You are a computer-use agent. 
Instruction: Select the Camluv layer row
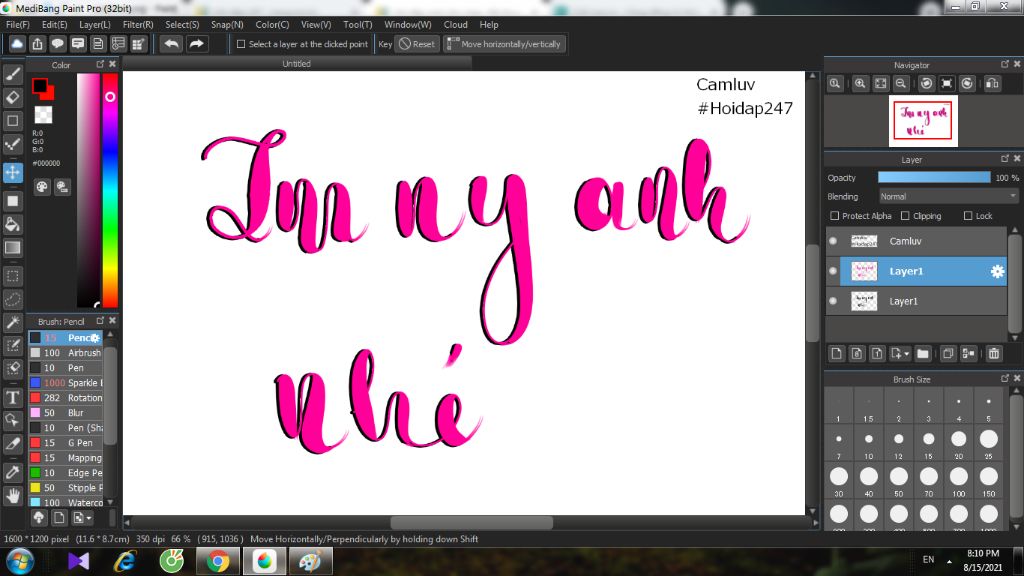(916, 241)
